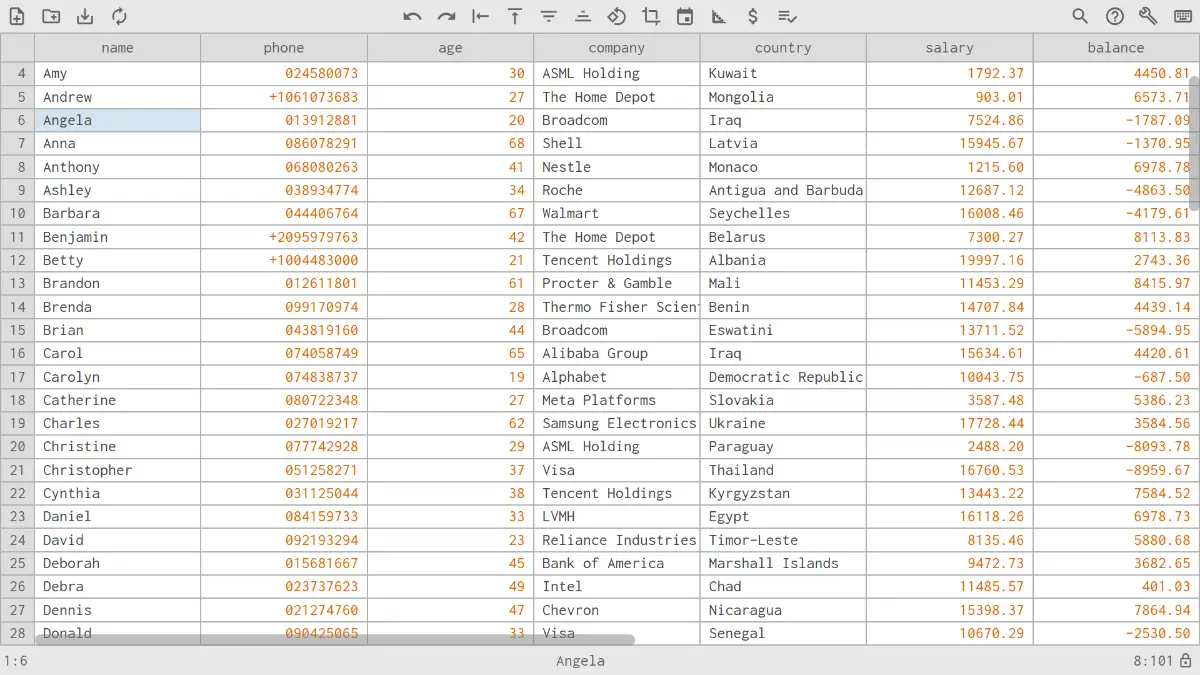Run the data validation check
Viewport: 1200px width, 675px height.
point(786,16)
